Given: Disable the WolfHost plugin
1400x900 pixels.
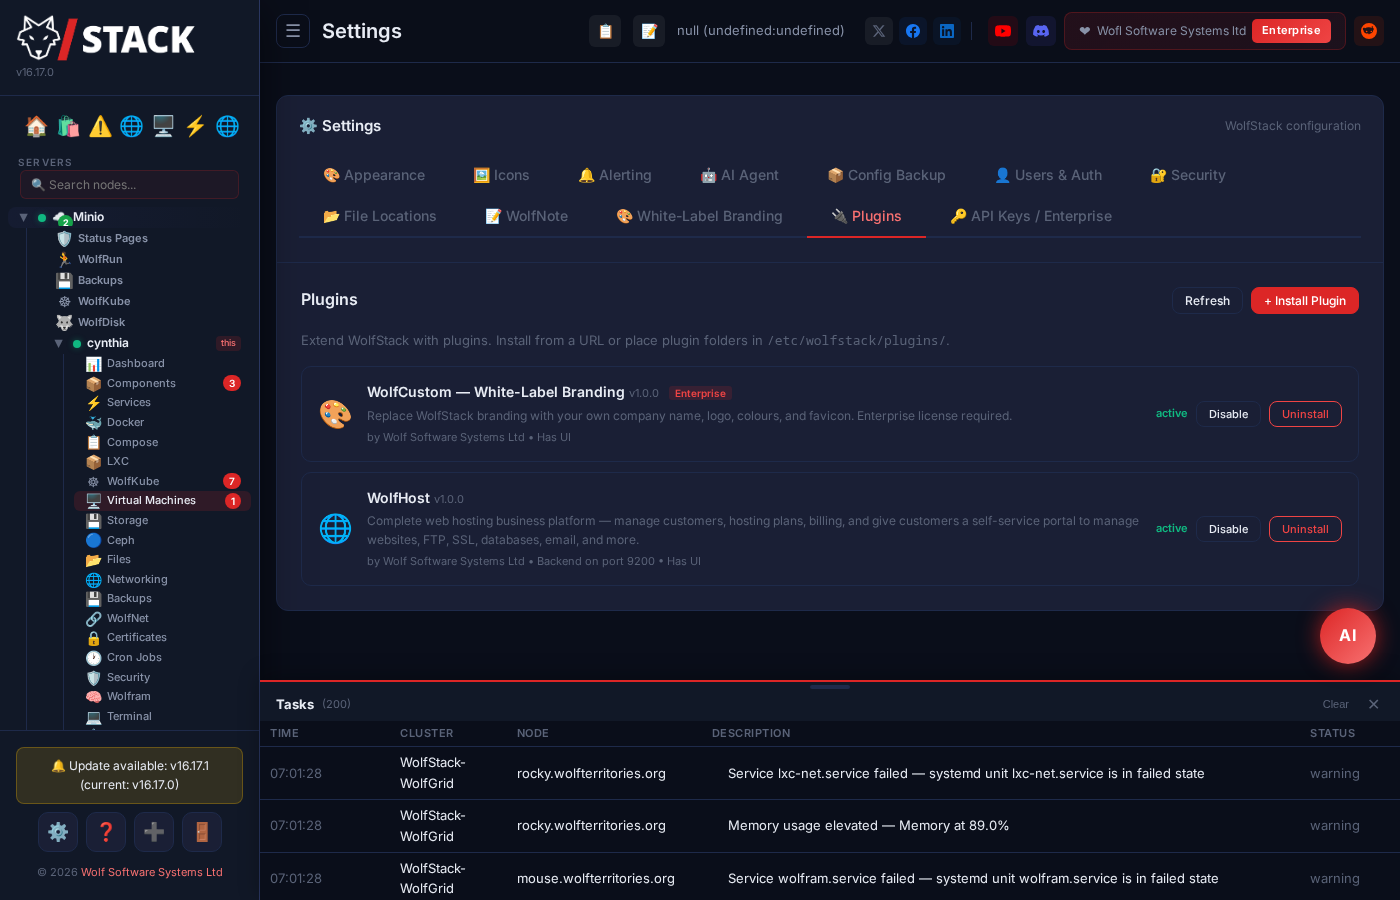Looking at the screenshot, I should (x=1228, y=529).
